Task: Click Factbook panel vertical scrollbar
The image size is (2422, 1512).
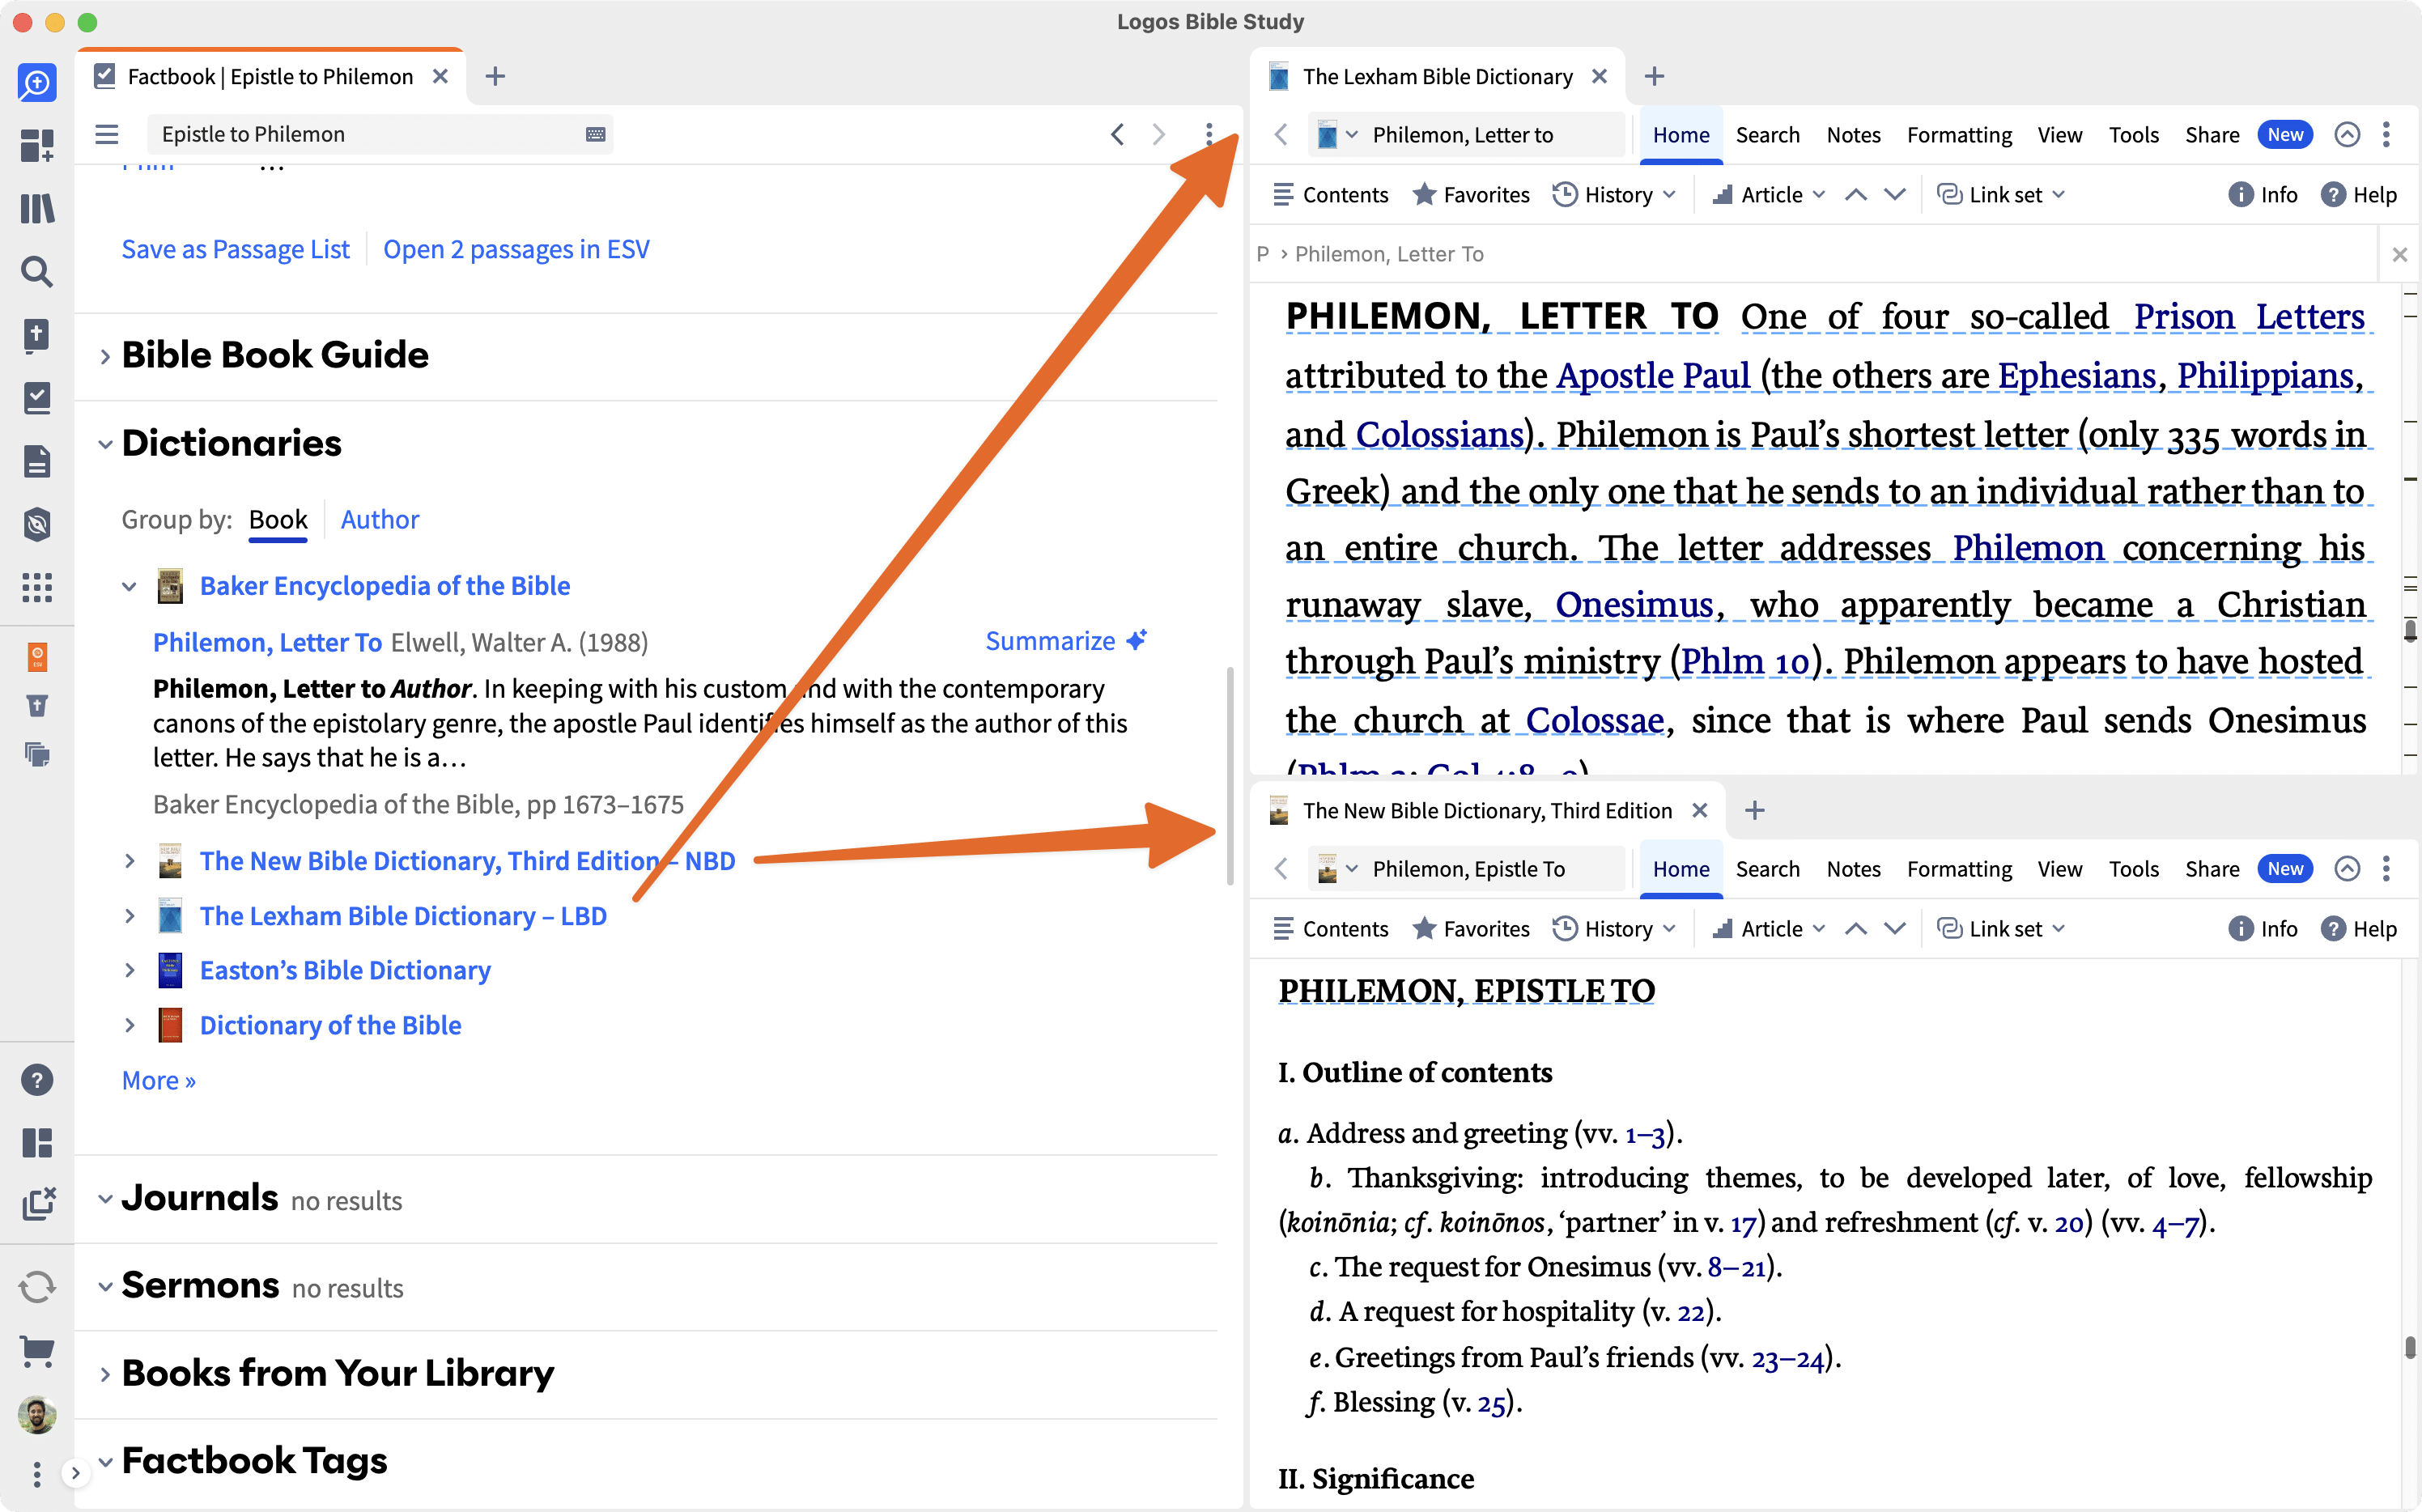Action: point(1229,776)
